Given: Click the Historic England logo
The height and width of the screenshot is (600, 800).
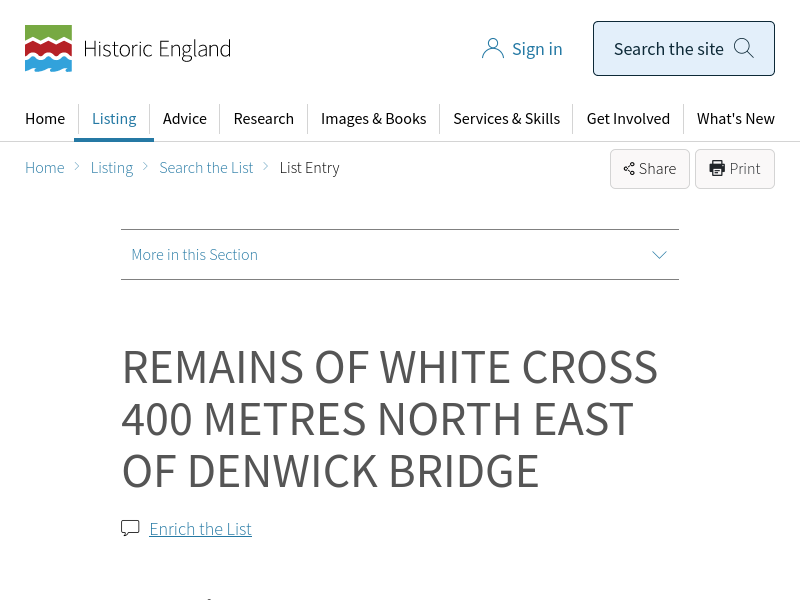Looking at the screenshot, I should coord(128,49).
